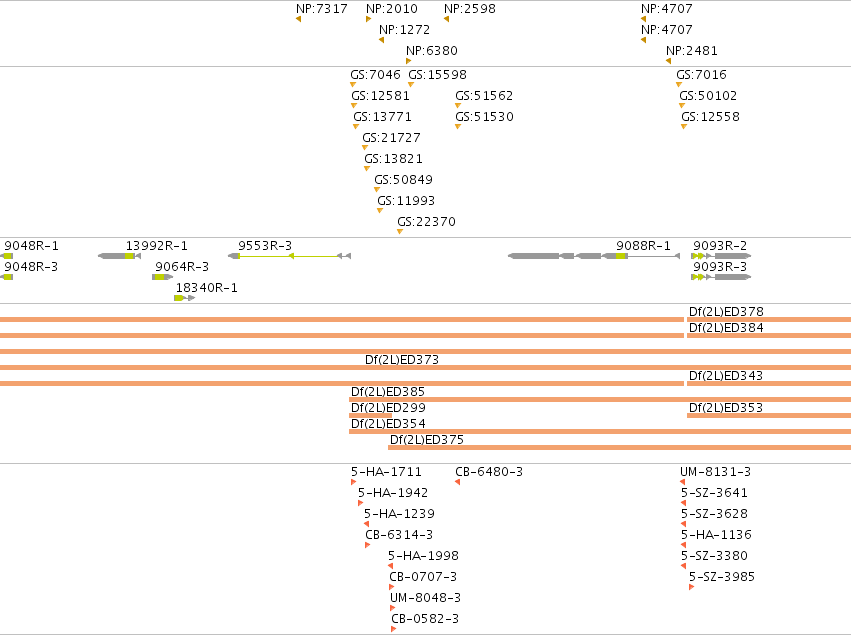Open the 9048R-3 gene model glyph
This screenshot has height=635, width=851.
point(7,277)
